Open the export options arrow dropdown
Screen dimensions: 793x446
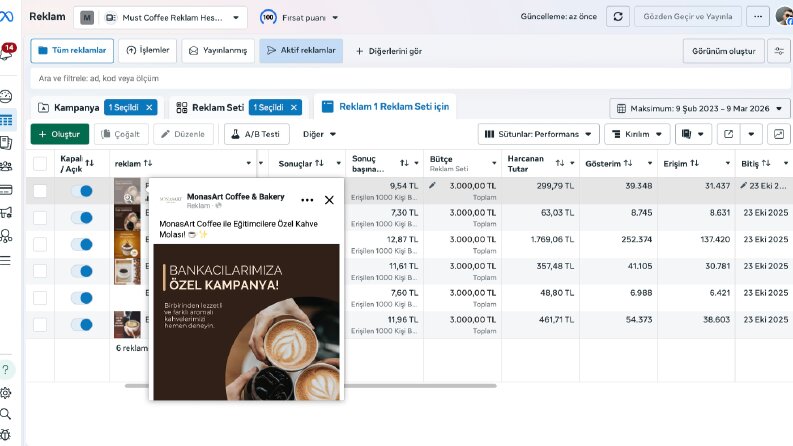(x=751, y=134)
